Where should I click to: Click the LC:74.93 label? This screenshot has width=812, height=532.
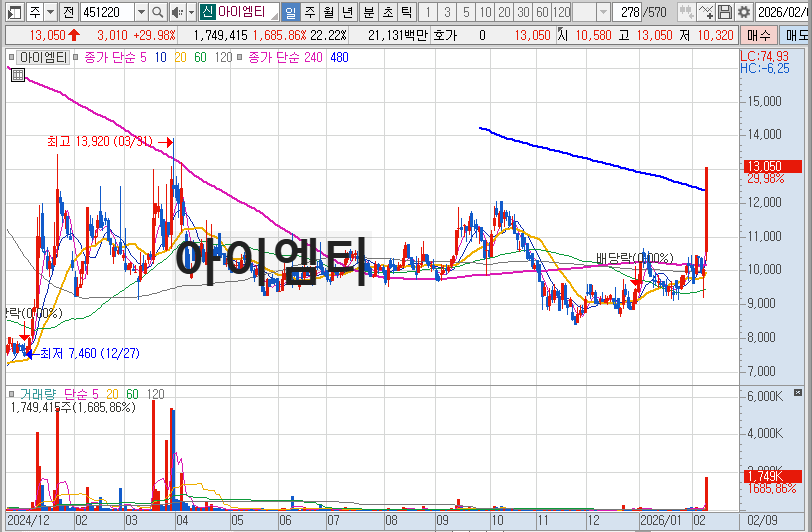coord(765,56)
